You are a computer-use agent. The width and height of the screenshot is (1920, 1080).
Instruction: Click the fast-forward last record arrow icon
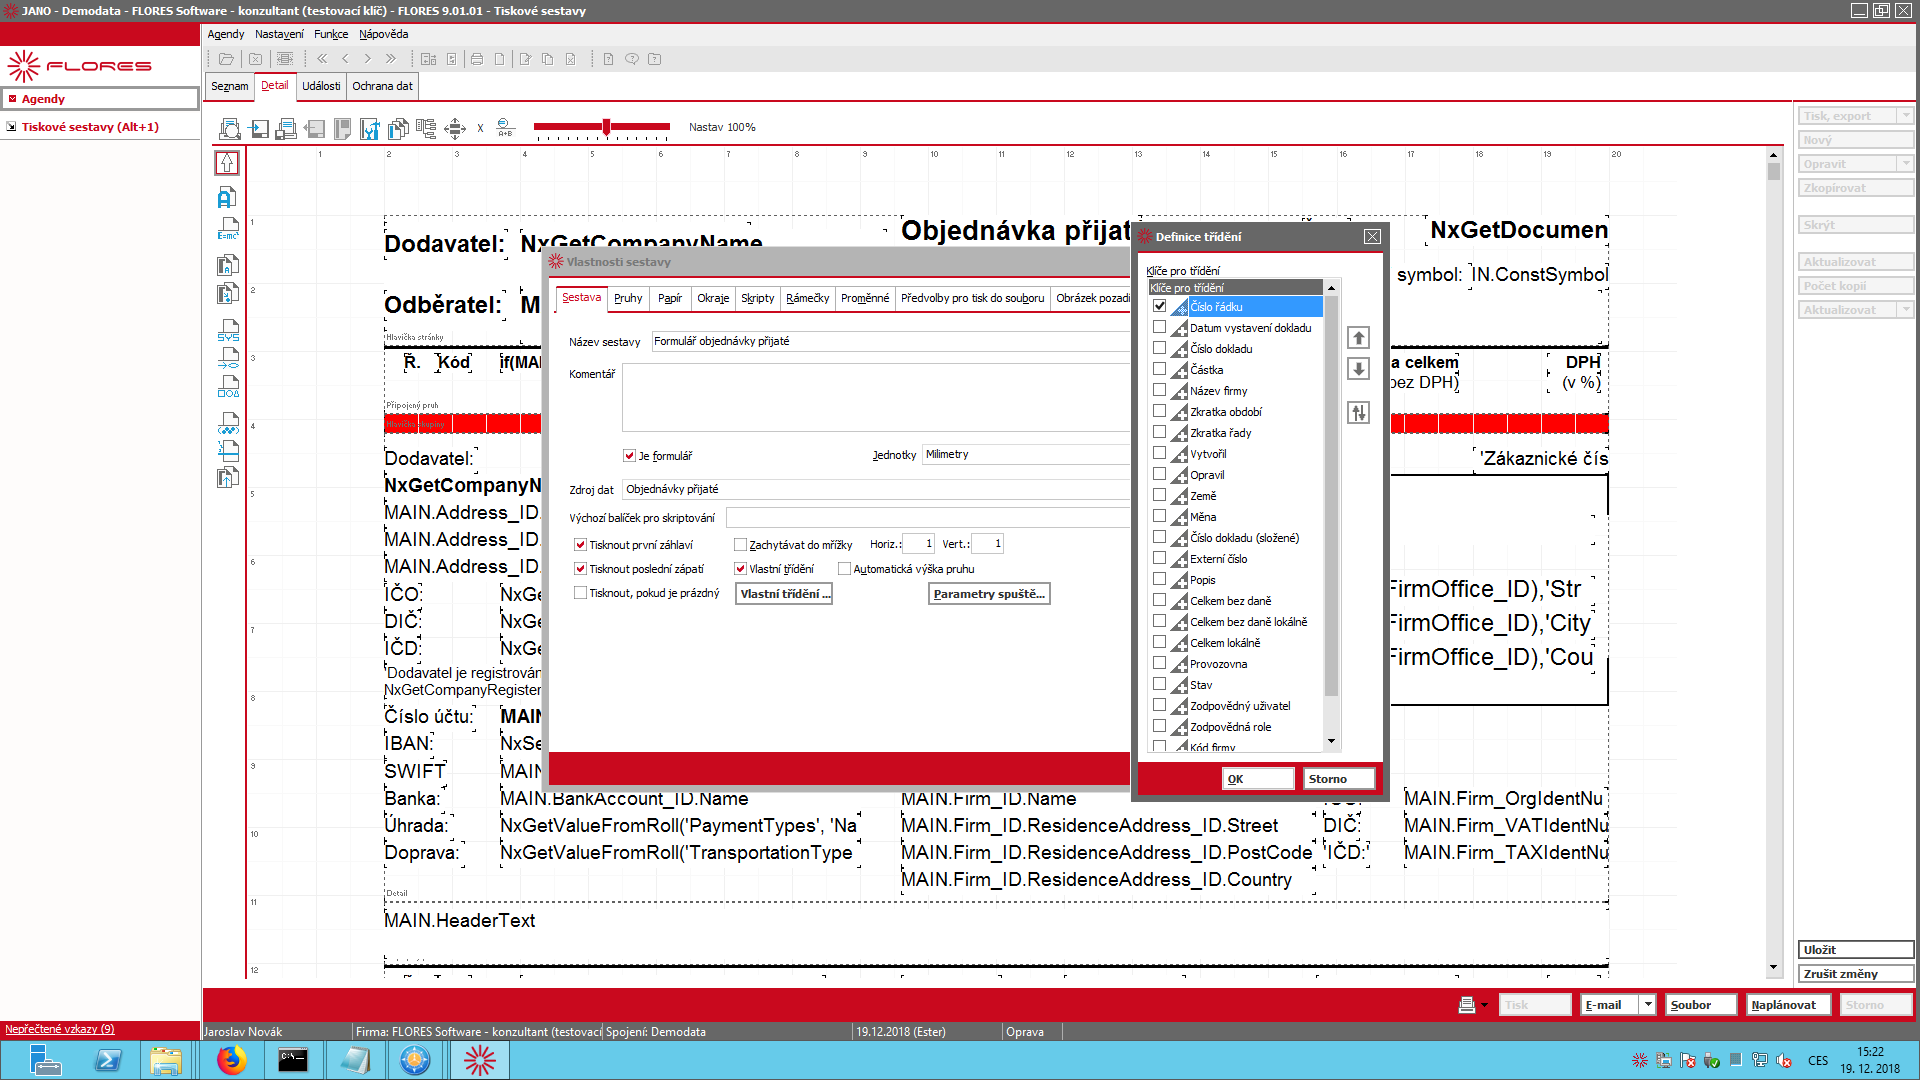coord(391,59)
